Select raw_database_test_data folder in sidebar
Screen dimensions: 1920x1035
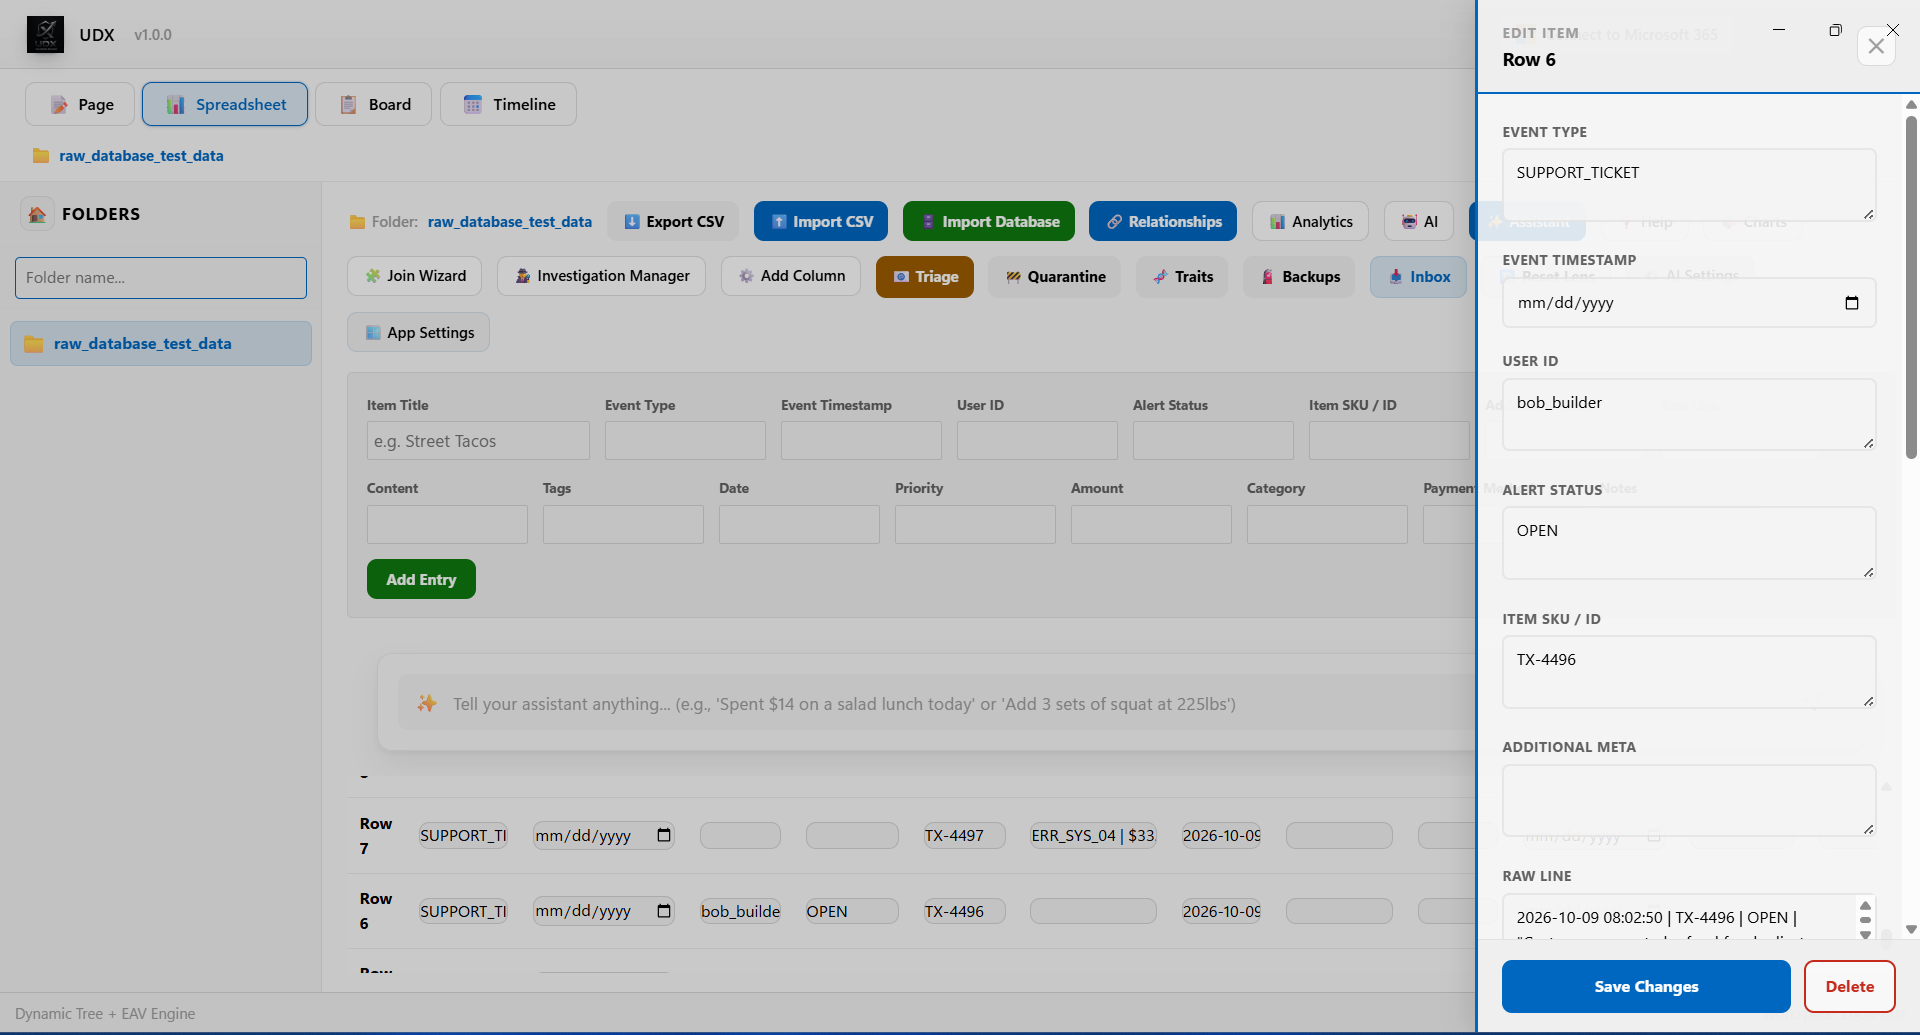[x=161, y=343]
